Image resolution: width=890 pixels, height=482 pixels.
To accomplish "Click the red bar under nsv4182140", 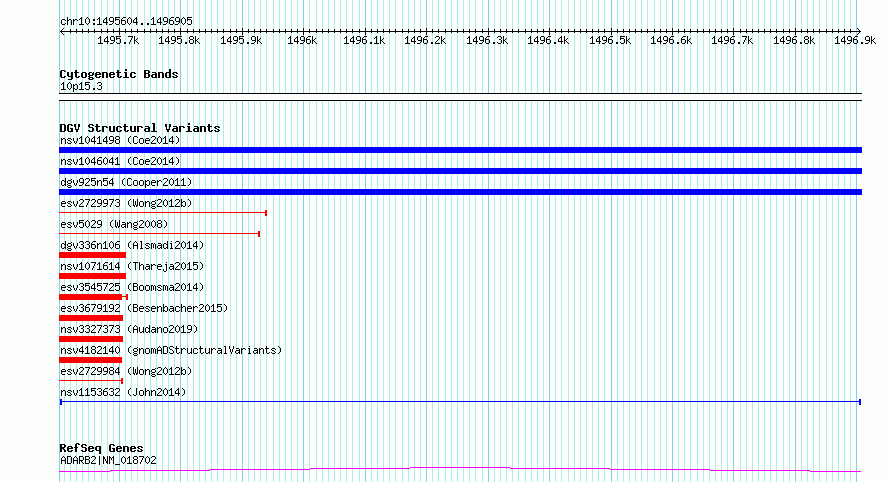I will 90,360.
